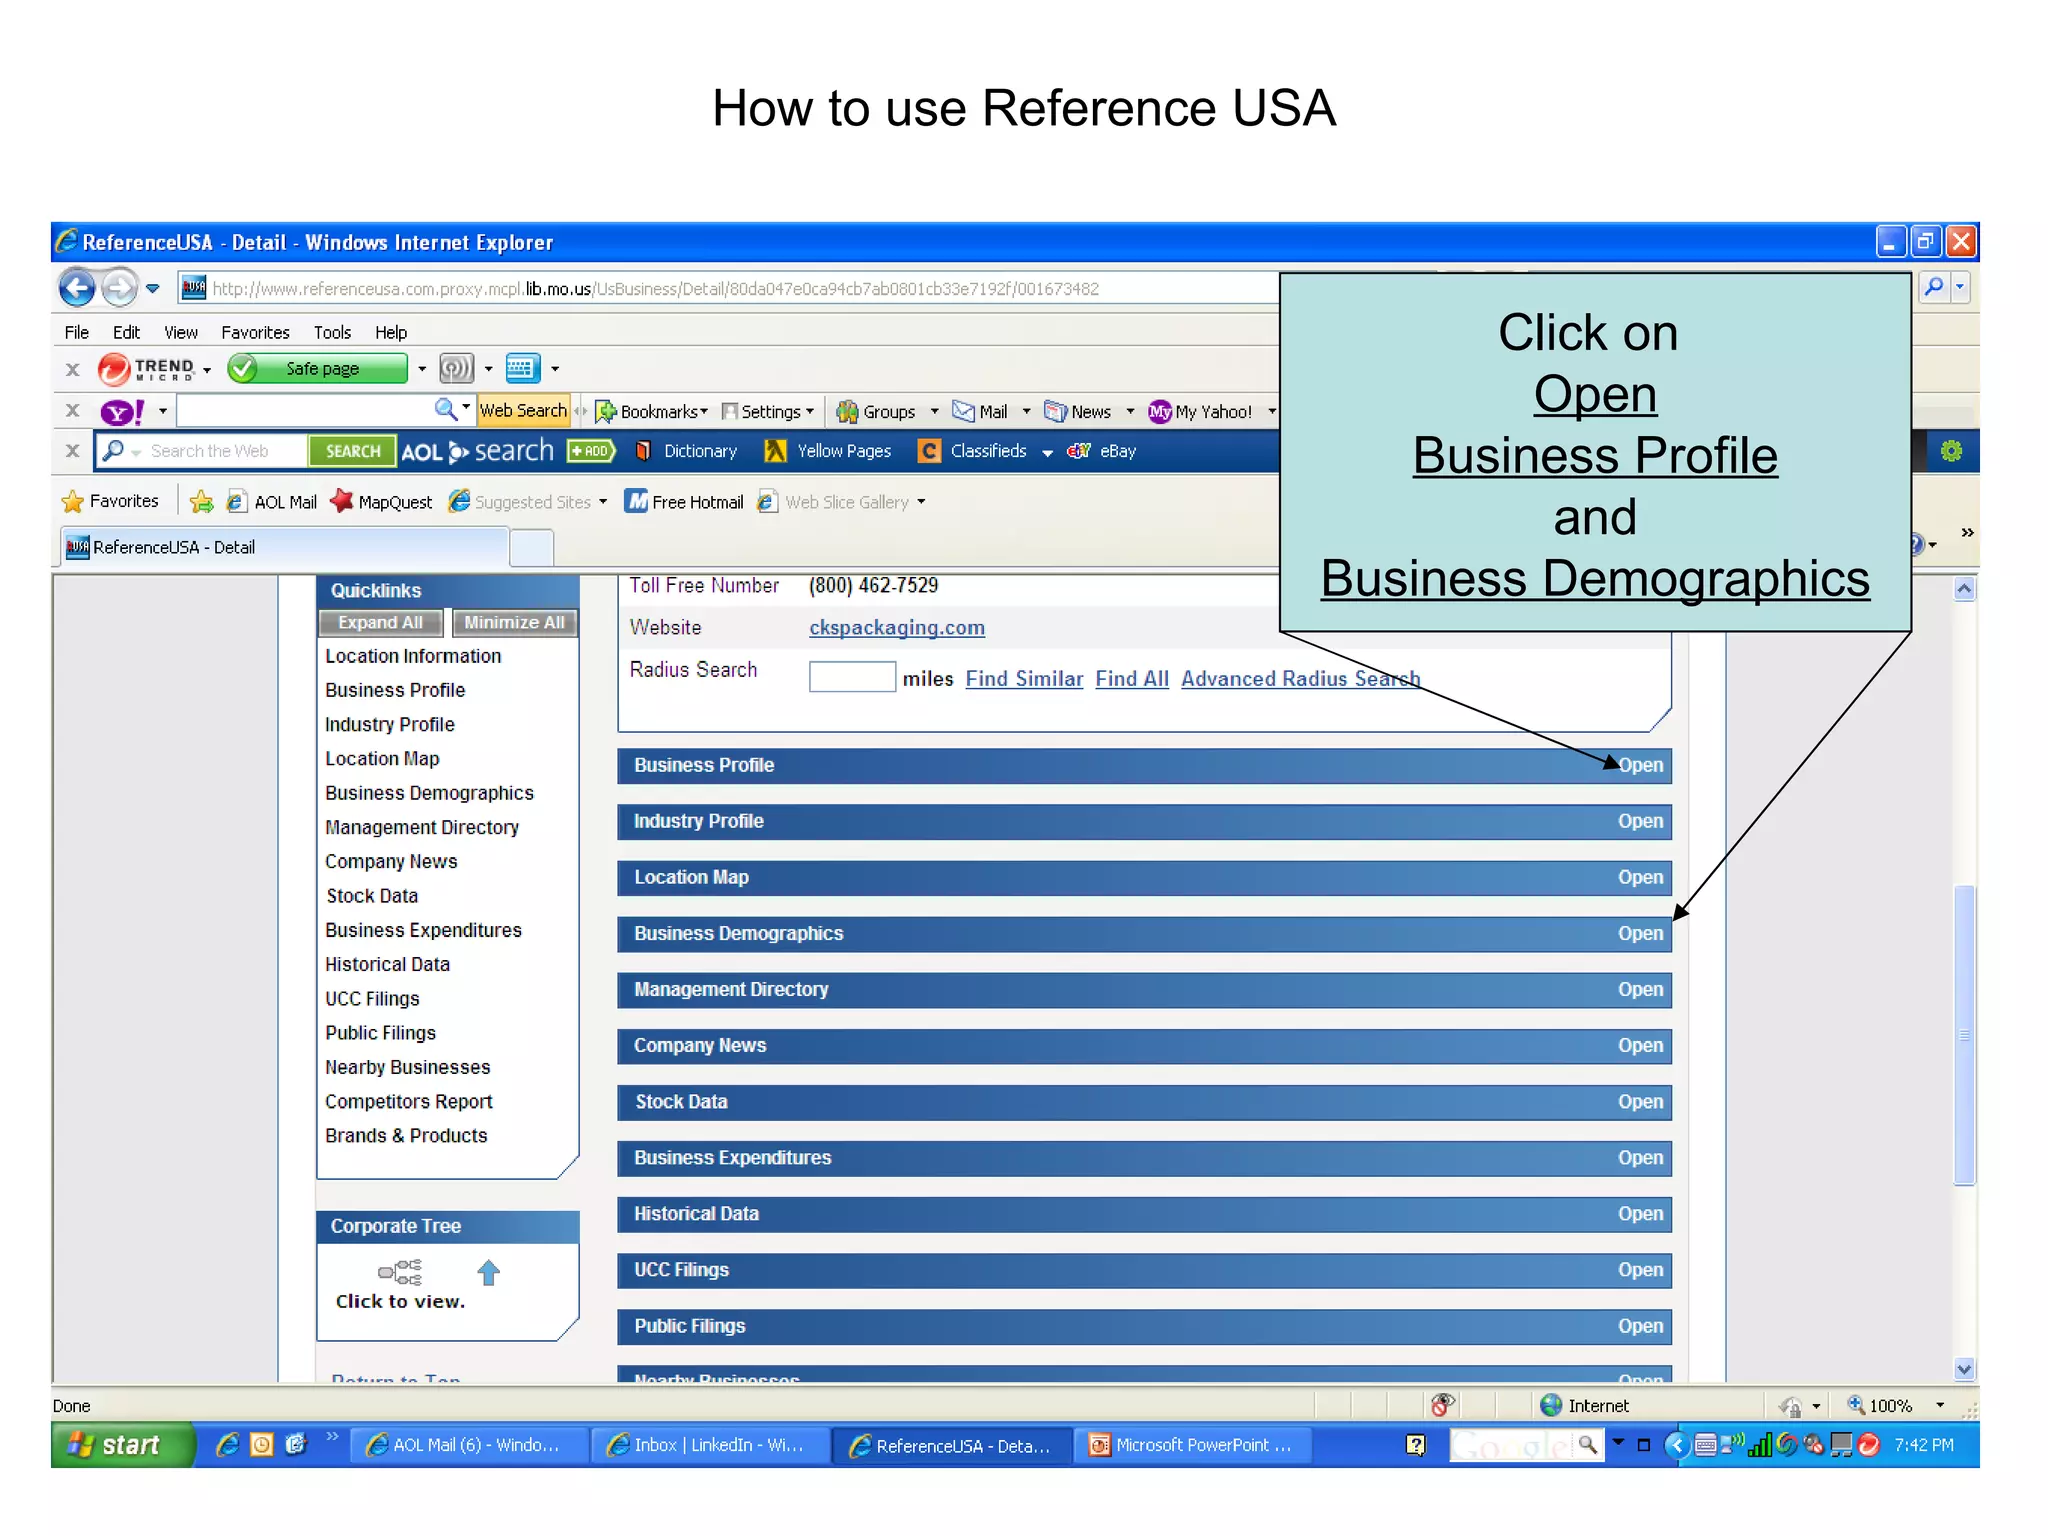The height and width of the screenshot is (1536, 2048).
Task: Click the green AOL +ADD button
Action: pyautogui.click(x=591, y=451)
